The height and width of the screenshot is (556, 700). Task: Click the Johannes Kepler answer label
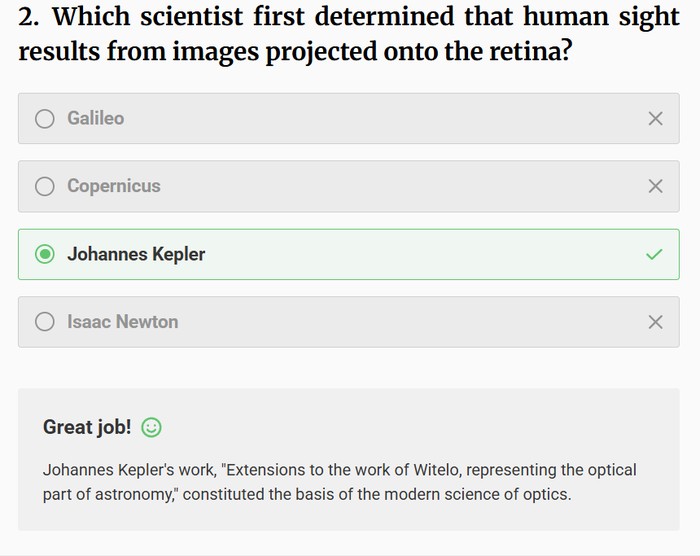136,254
